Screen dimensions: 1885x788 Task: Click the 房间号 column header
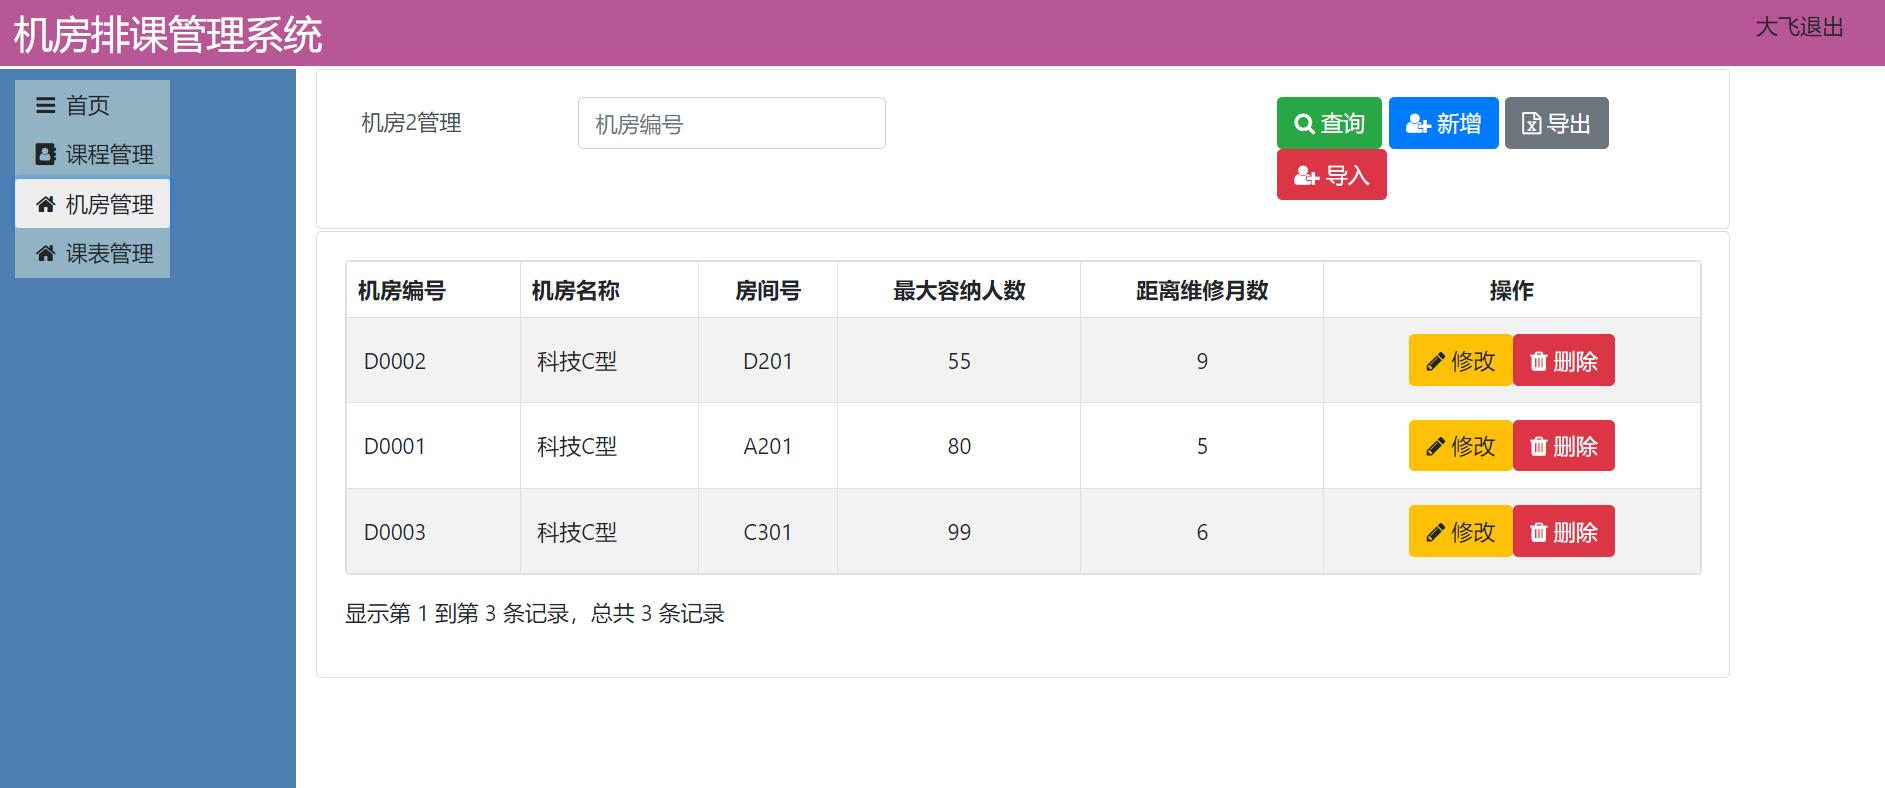(768, 291)
